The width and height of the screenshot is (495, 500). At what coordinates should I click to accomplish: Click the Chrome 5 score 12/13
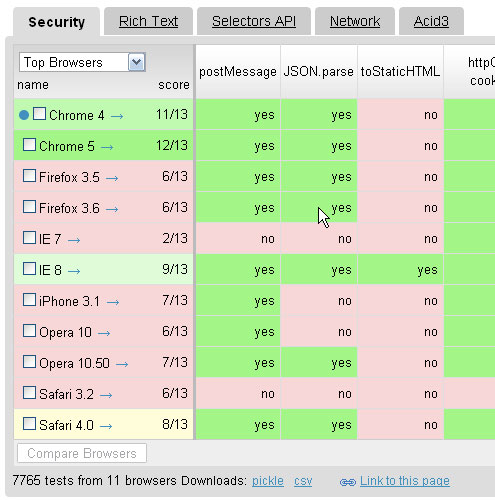(172, 145)
